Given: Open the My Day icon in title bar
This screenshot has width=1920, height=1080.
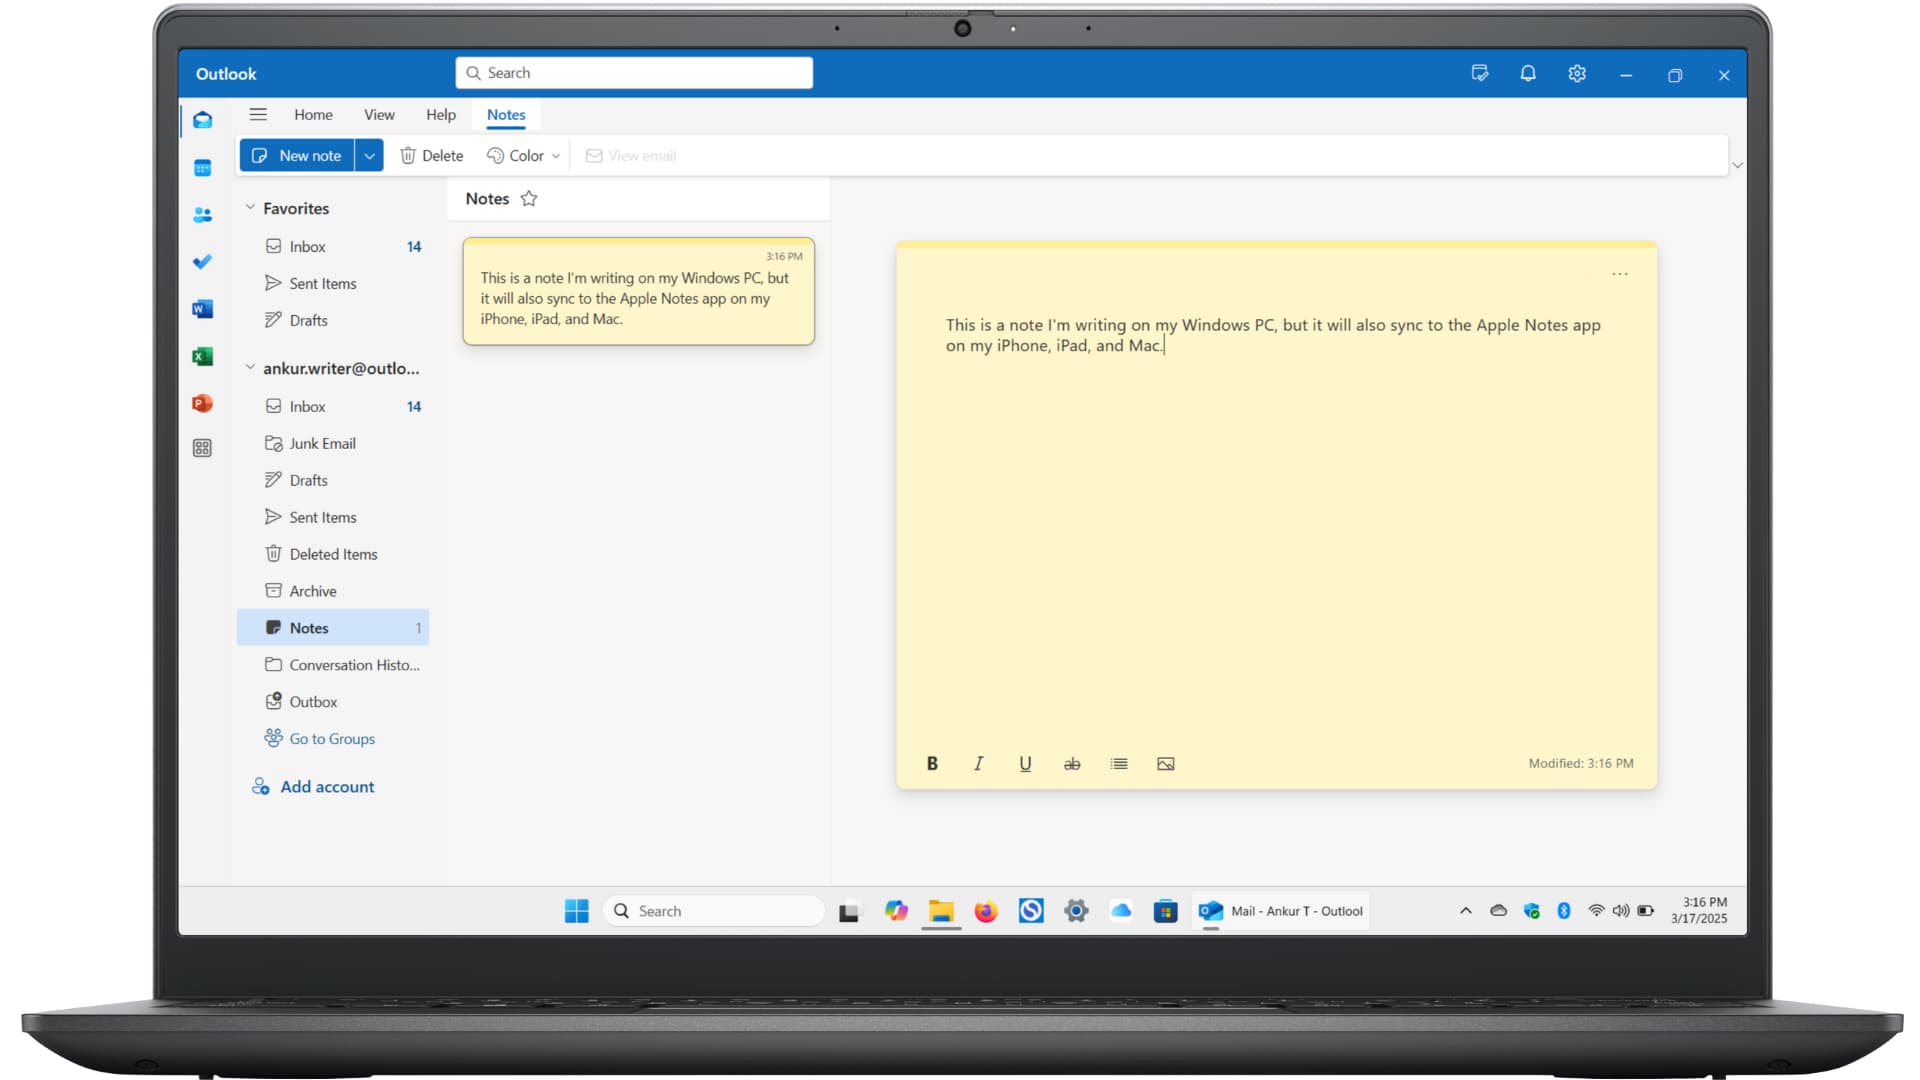Looking at the screenshot, I should coord(1480,73).
